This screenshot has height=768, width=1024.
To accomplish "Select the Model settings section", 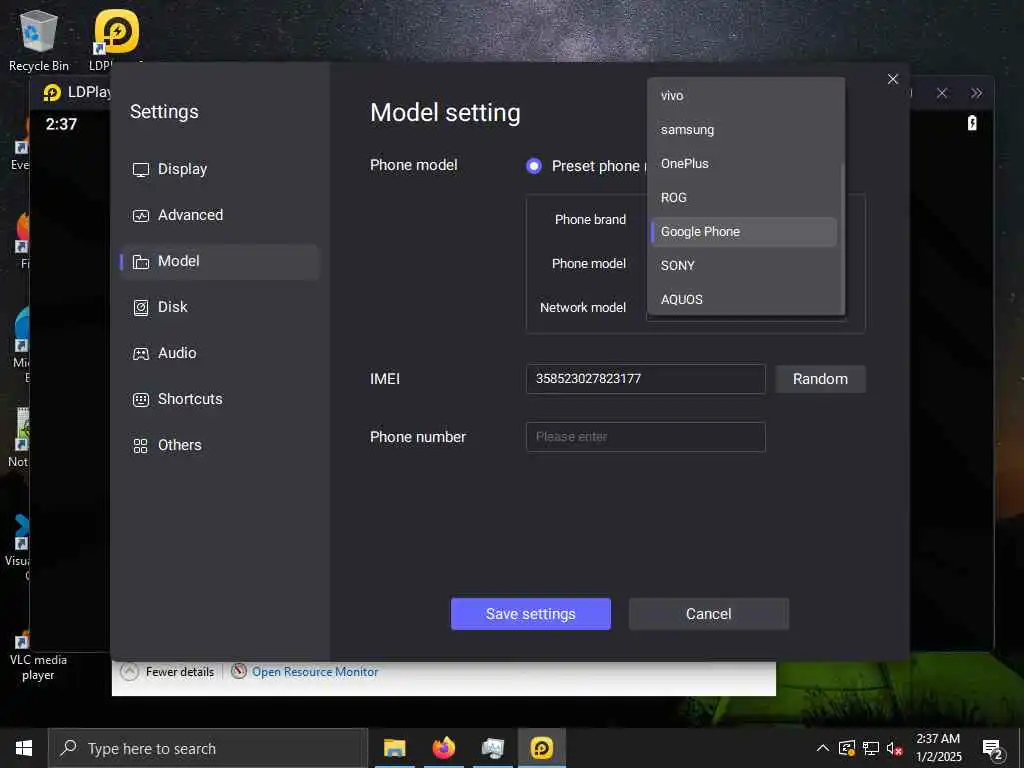I will click(219, 261).
